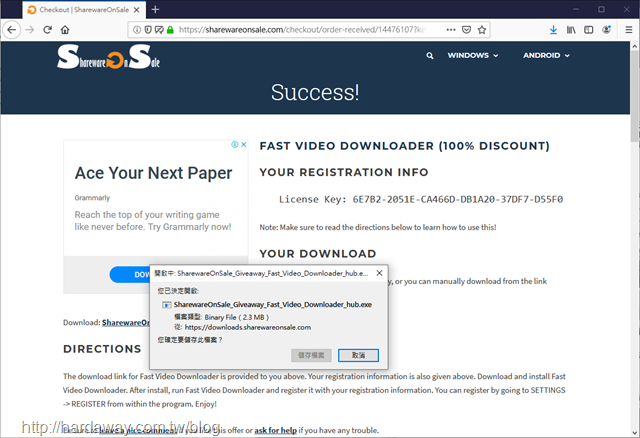Screen dimensions: 640x438
Task: Click the FAST VIDEO DOWNLOADER heading
Action: pyautogui.click(x=404, y=146)
